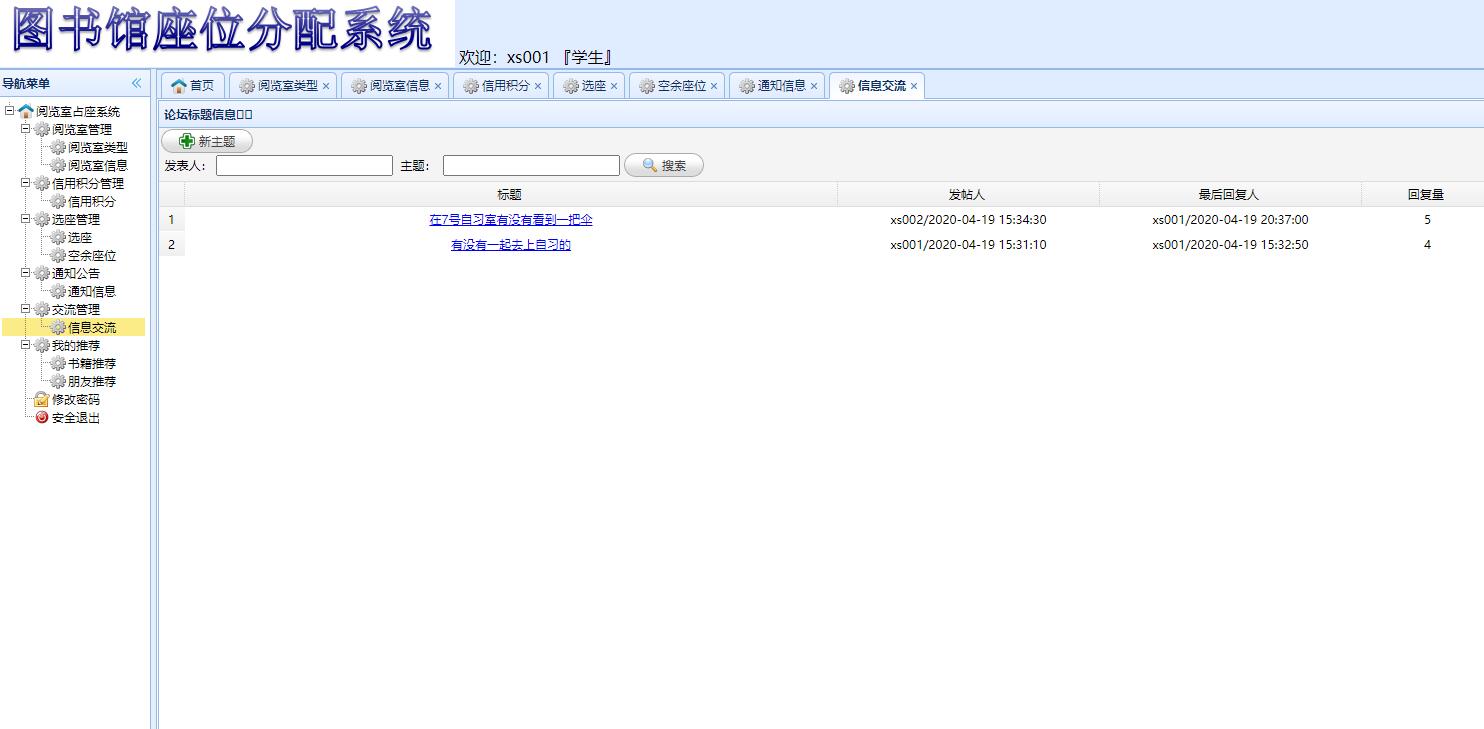Open thread 在7号自习室有没有看到一把伞
The image size is (1484, 729).
512,219
